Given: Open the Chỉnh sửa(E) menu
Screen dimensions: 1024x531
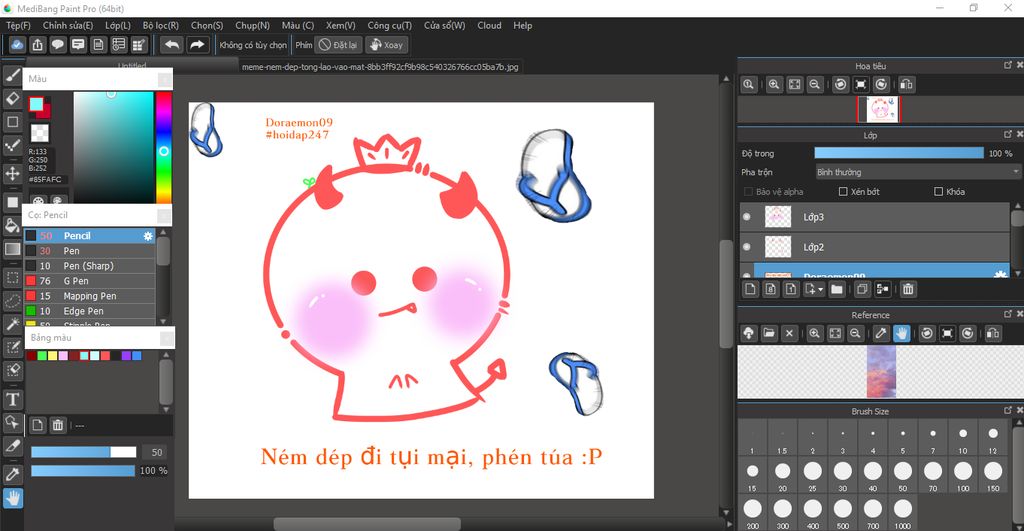Looking at the screenshot, I should click(68, 25).
